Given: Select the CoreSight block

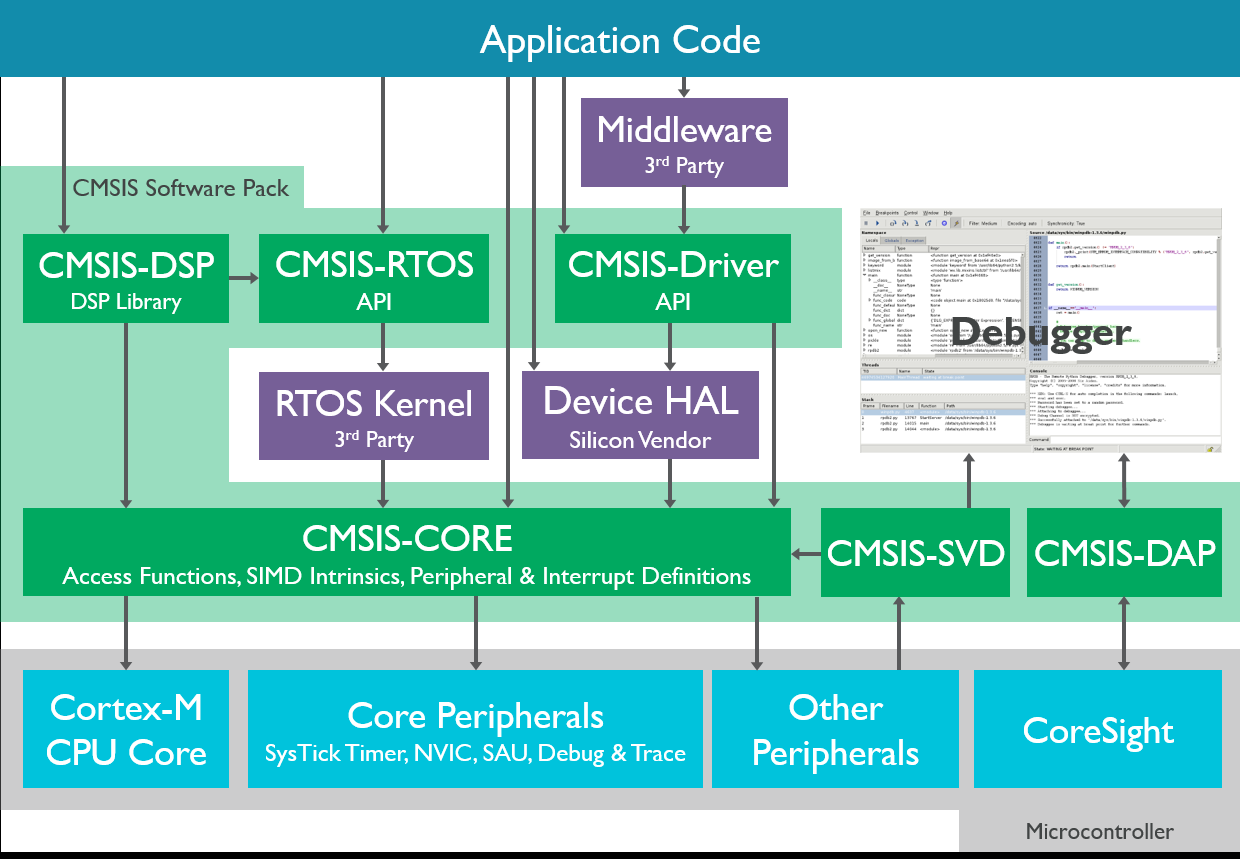Looking at the screenshot, I should coord(1098,729).
